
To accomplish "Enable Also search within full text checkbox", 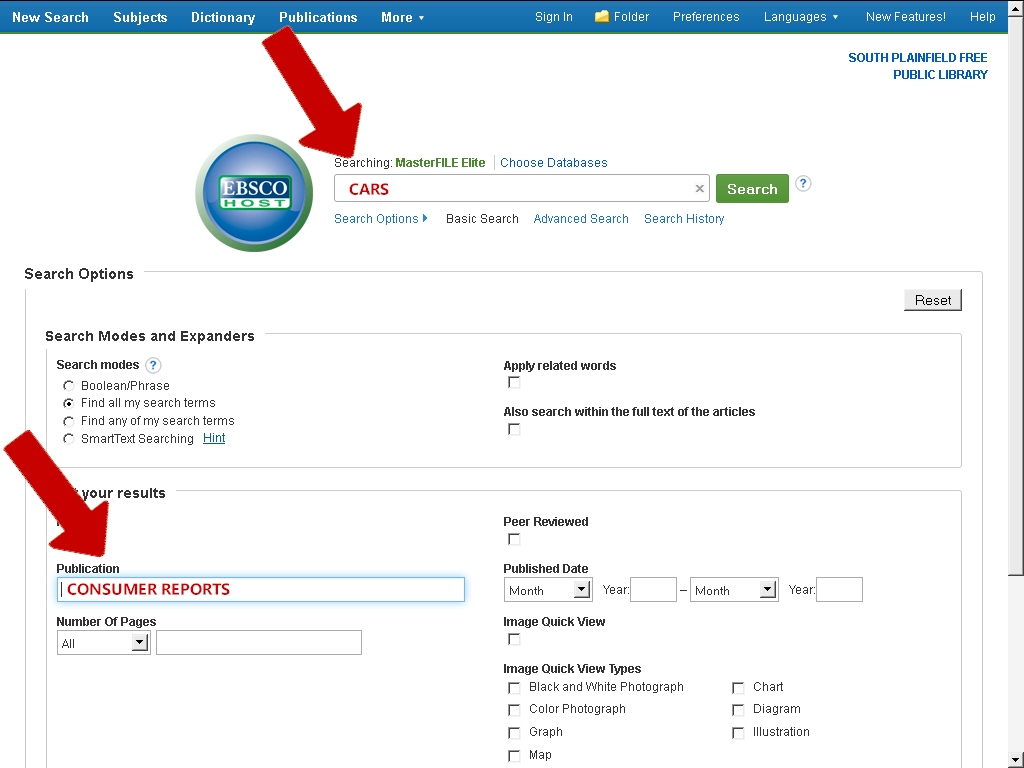I will [x=514, y=429].
